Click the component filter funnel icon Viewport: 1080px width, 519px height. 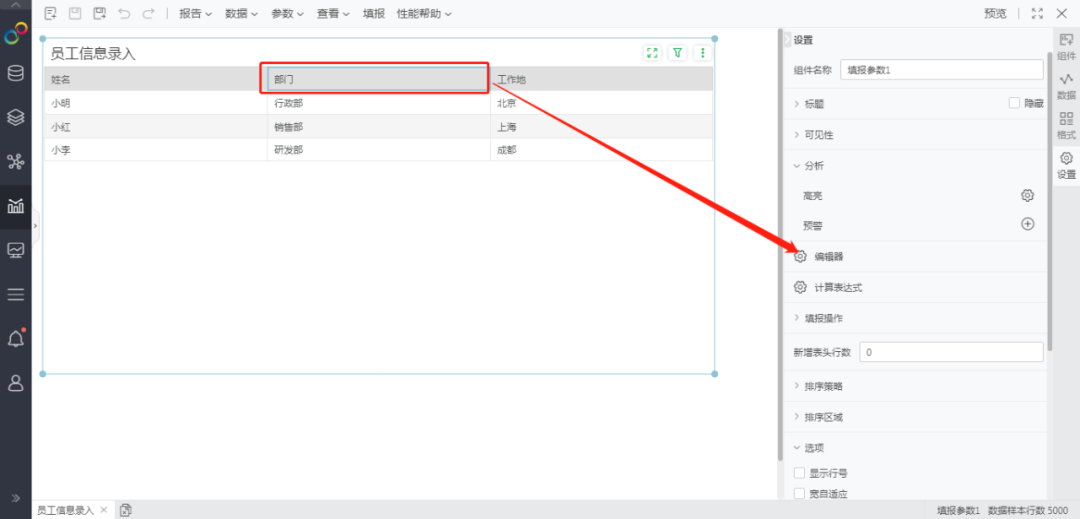click(x=678, y=52)
